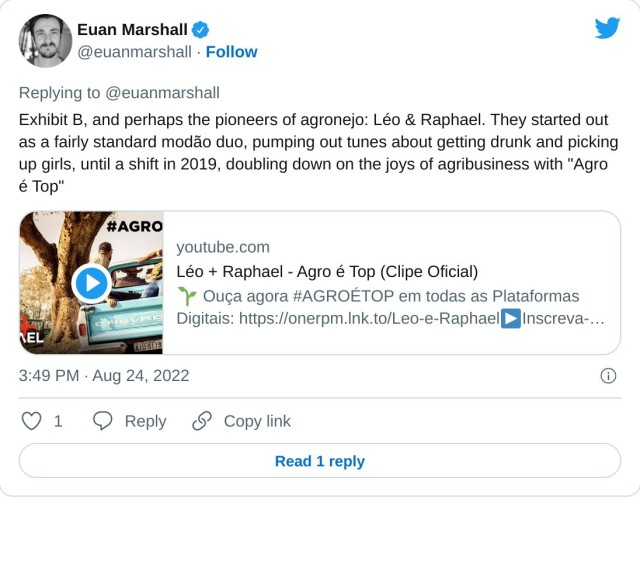Open the @euanmarshall handle link
640x568 pixels.
point(134,52)
